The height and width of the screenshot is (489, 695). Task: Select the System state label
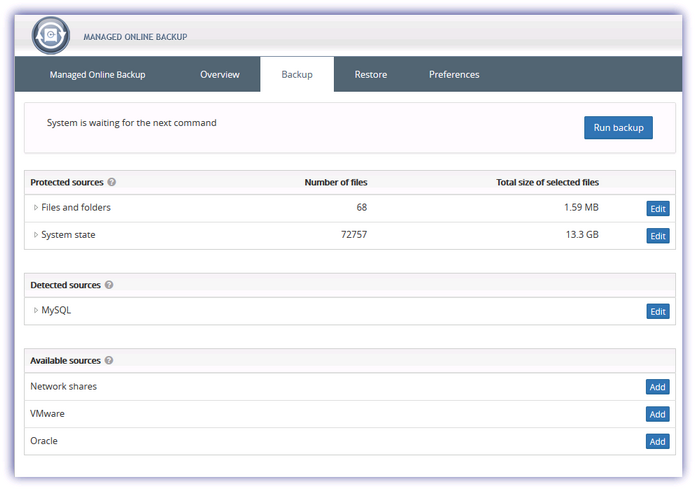(68, 235)
